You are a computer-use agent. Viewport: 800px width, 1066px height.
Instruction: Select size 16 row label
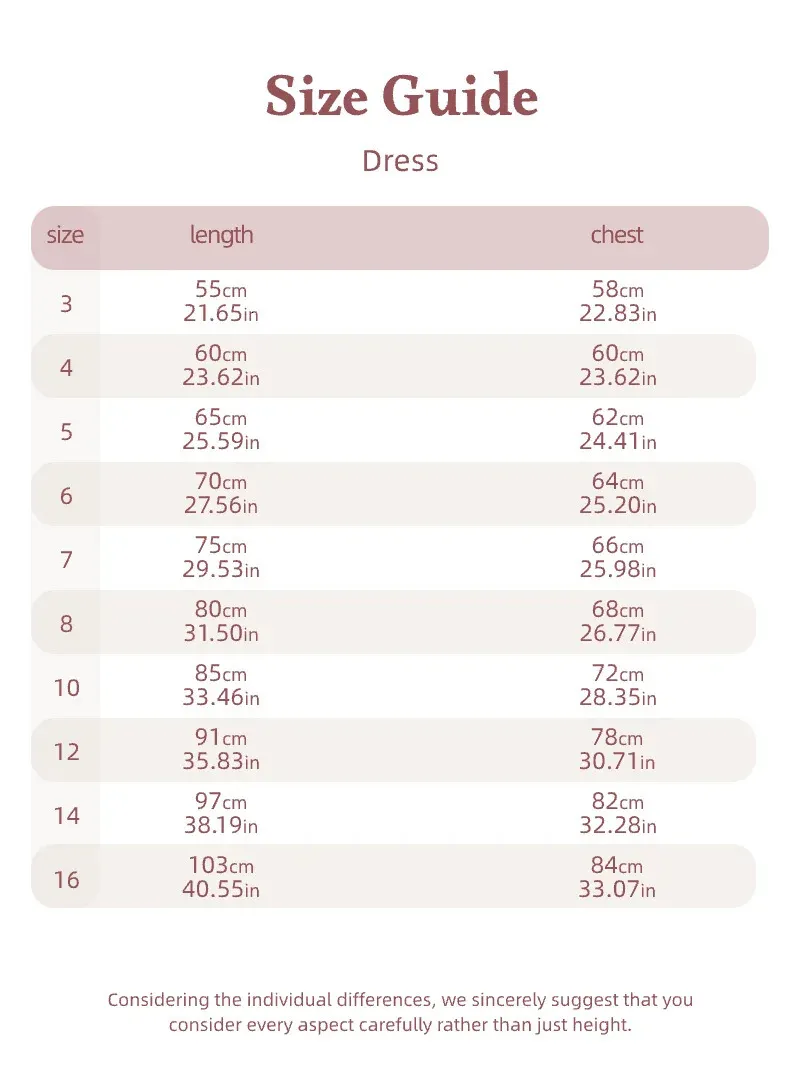pos(66,879)
